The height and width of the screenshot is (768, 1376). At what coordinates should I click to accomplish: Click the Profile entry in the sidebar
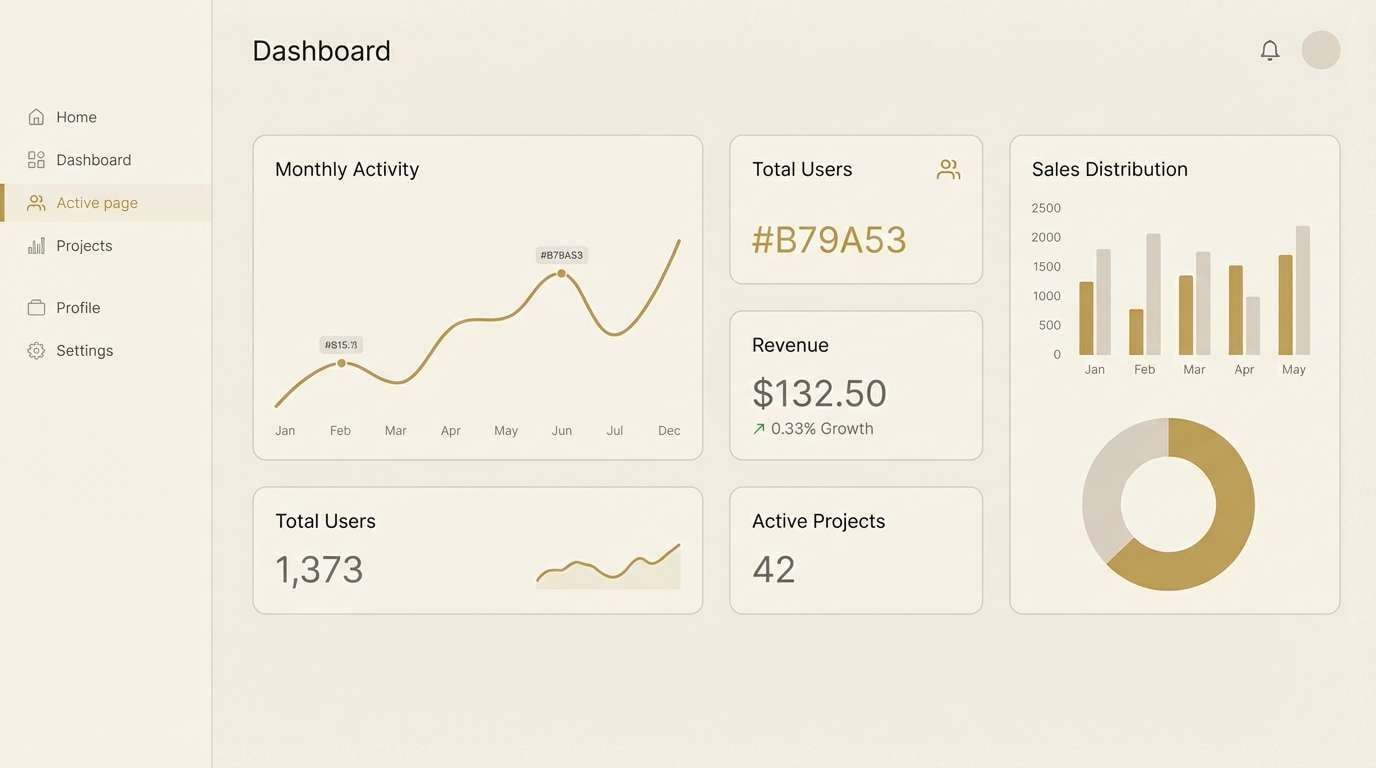tap(78, 307)
